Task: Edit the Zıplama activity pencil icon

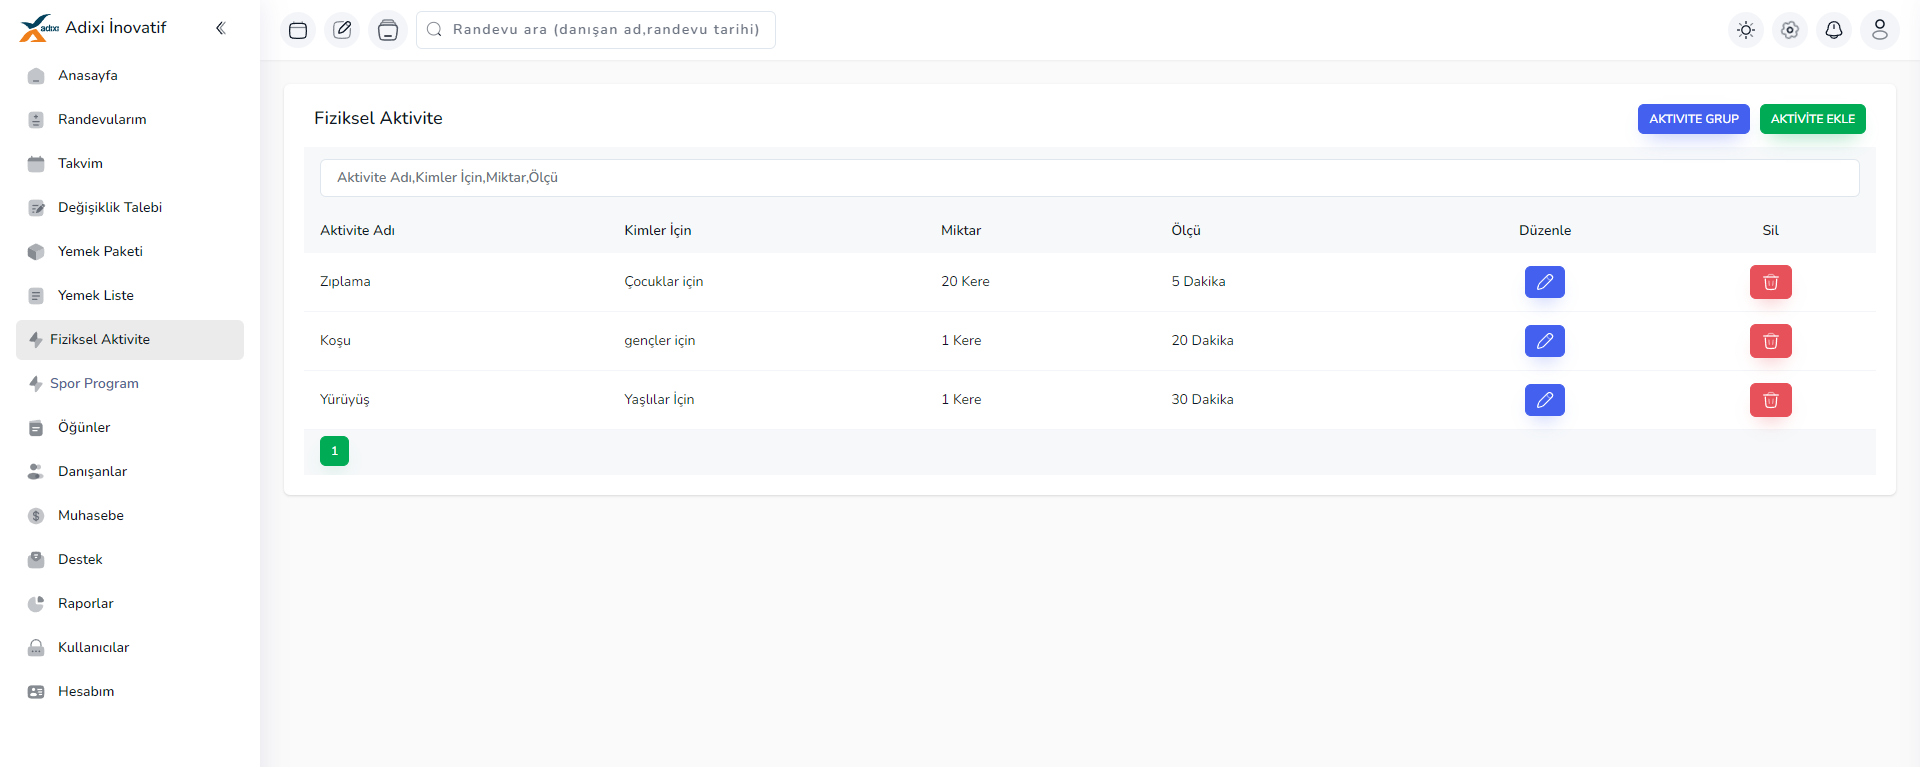Action: pos(1544,282)
